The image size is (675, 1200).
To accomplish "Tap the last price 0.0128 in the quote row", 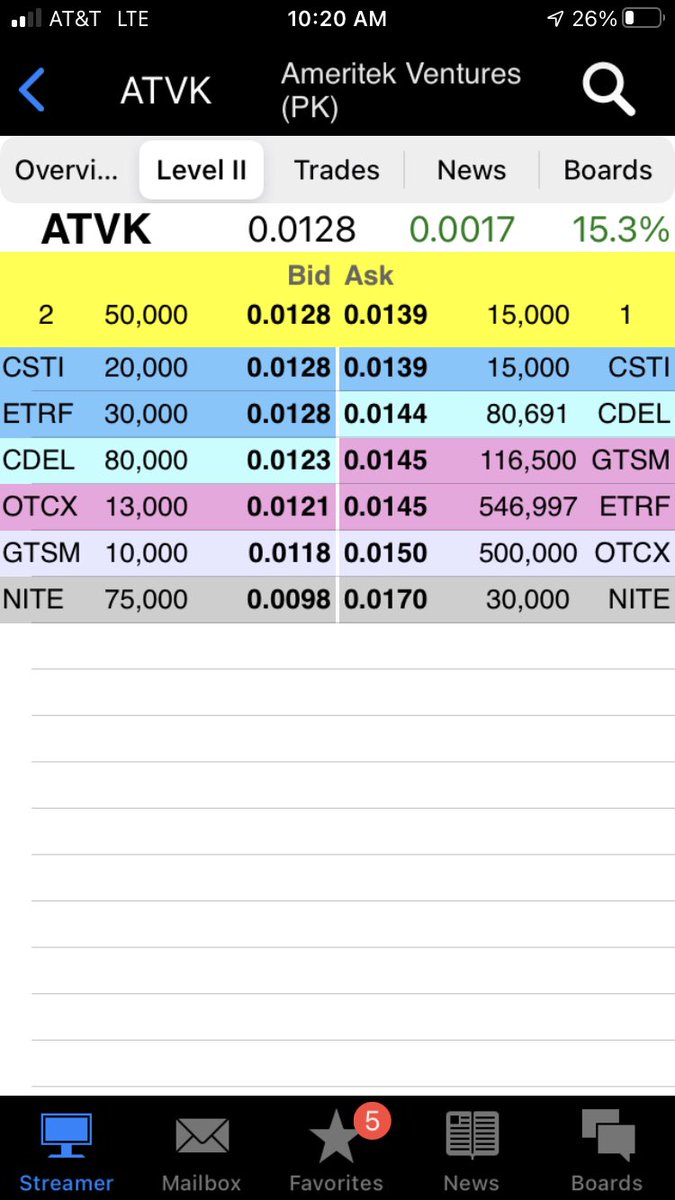I will [x=302, y=230].
